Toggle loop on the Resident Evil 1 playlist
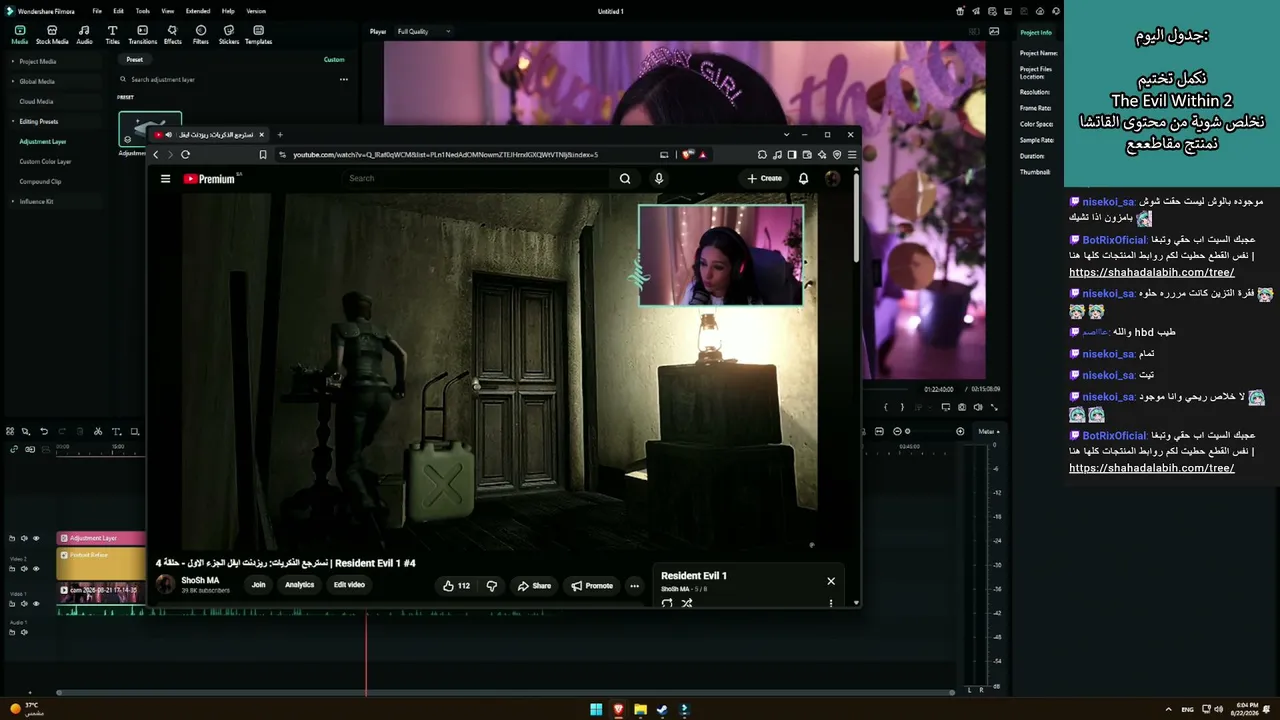 [x=667, y=603]
